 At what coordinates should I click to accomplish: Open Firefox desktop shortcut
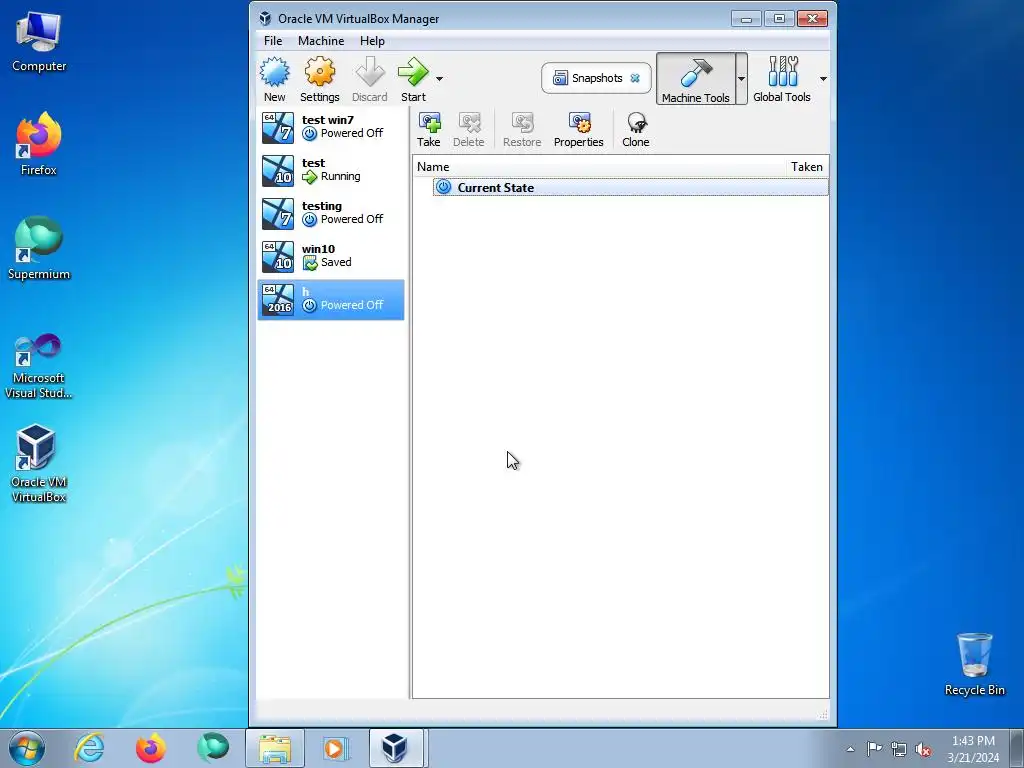pos(39,144)
